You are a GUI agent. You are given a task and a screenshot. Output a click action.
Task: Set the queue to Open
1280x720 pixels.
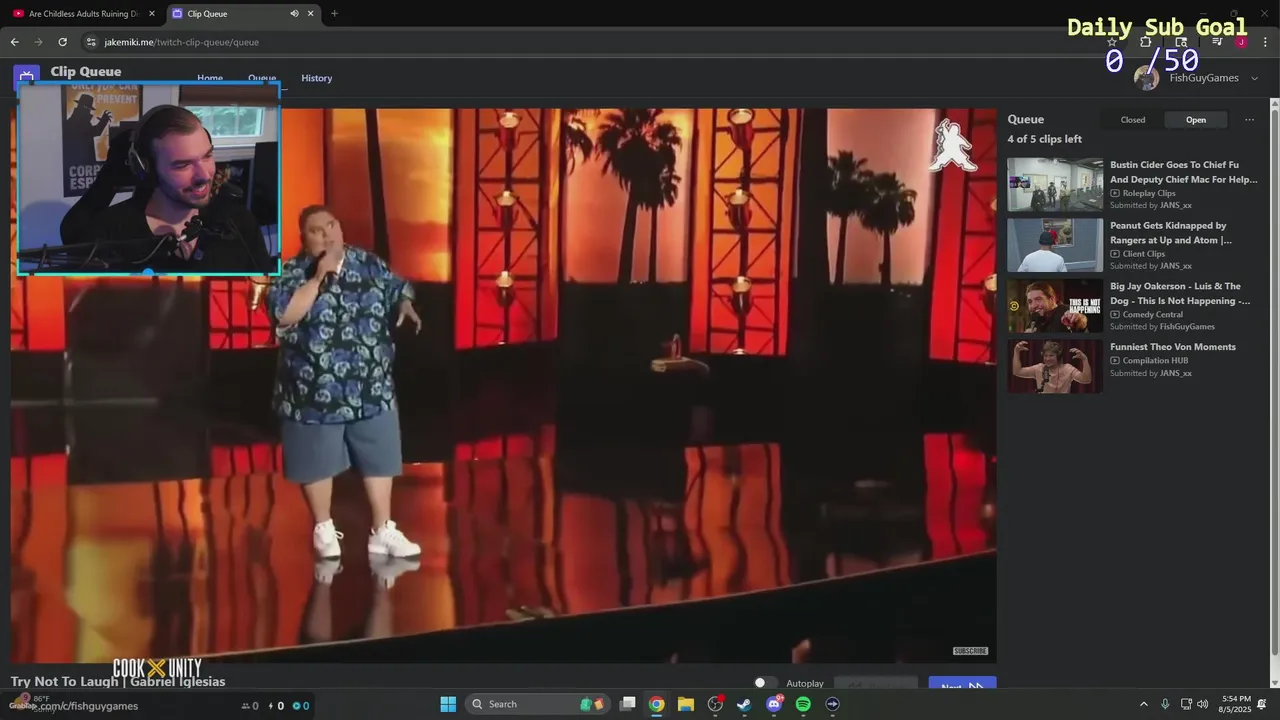(x=1196, y=120)
